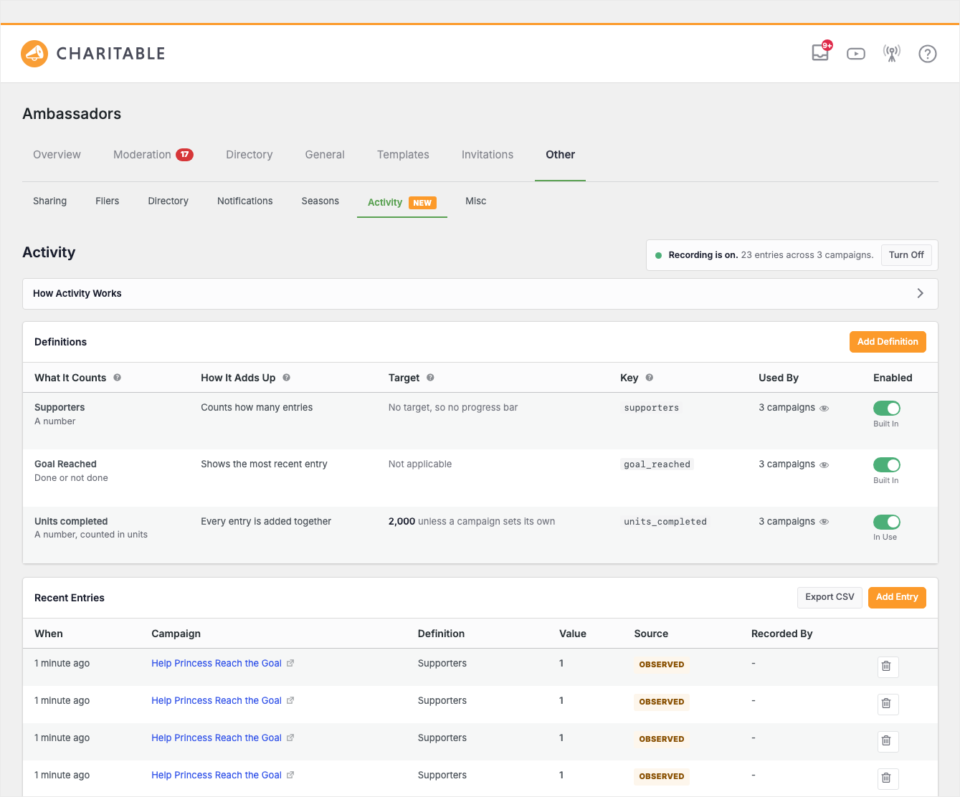Export recent entries as CSV
Viewport: 960px width, 797px height.
coord(829,597)
